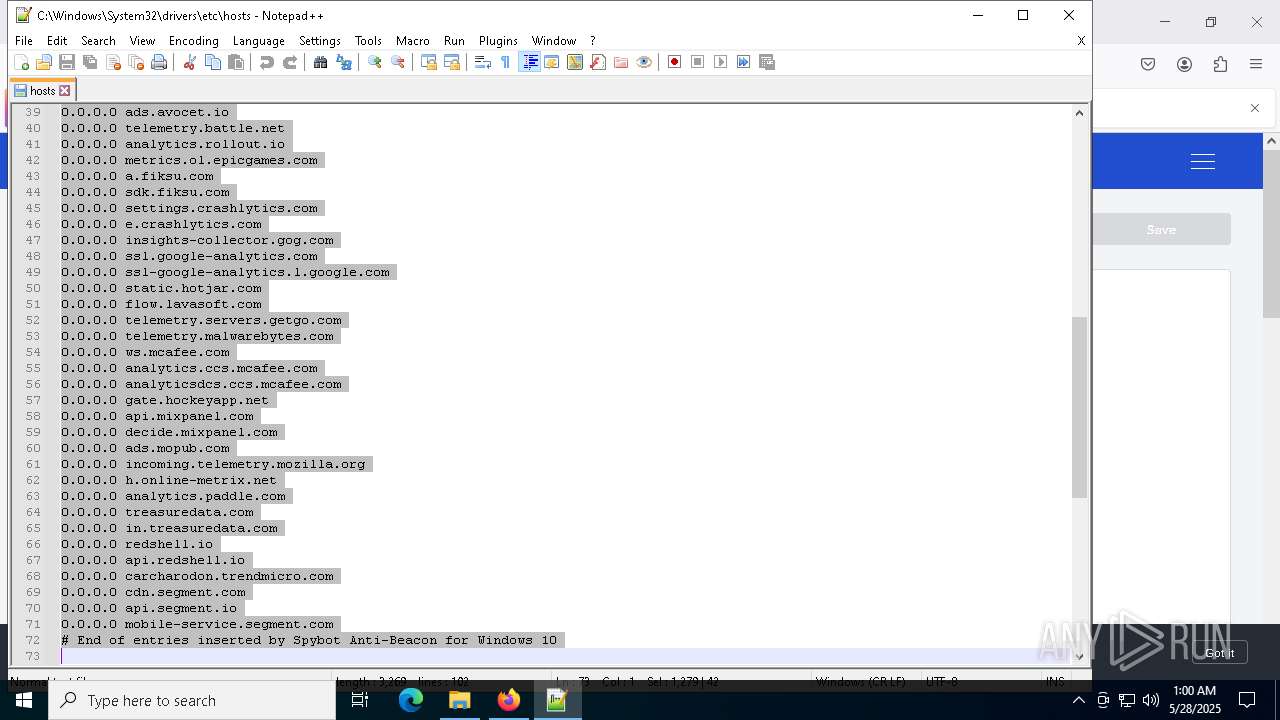Open Folder as Workspace icon
1280x720 pixels.
pos(621,62)
